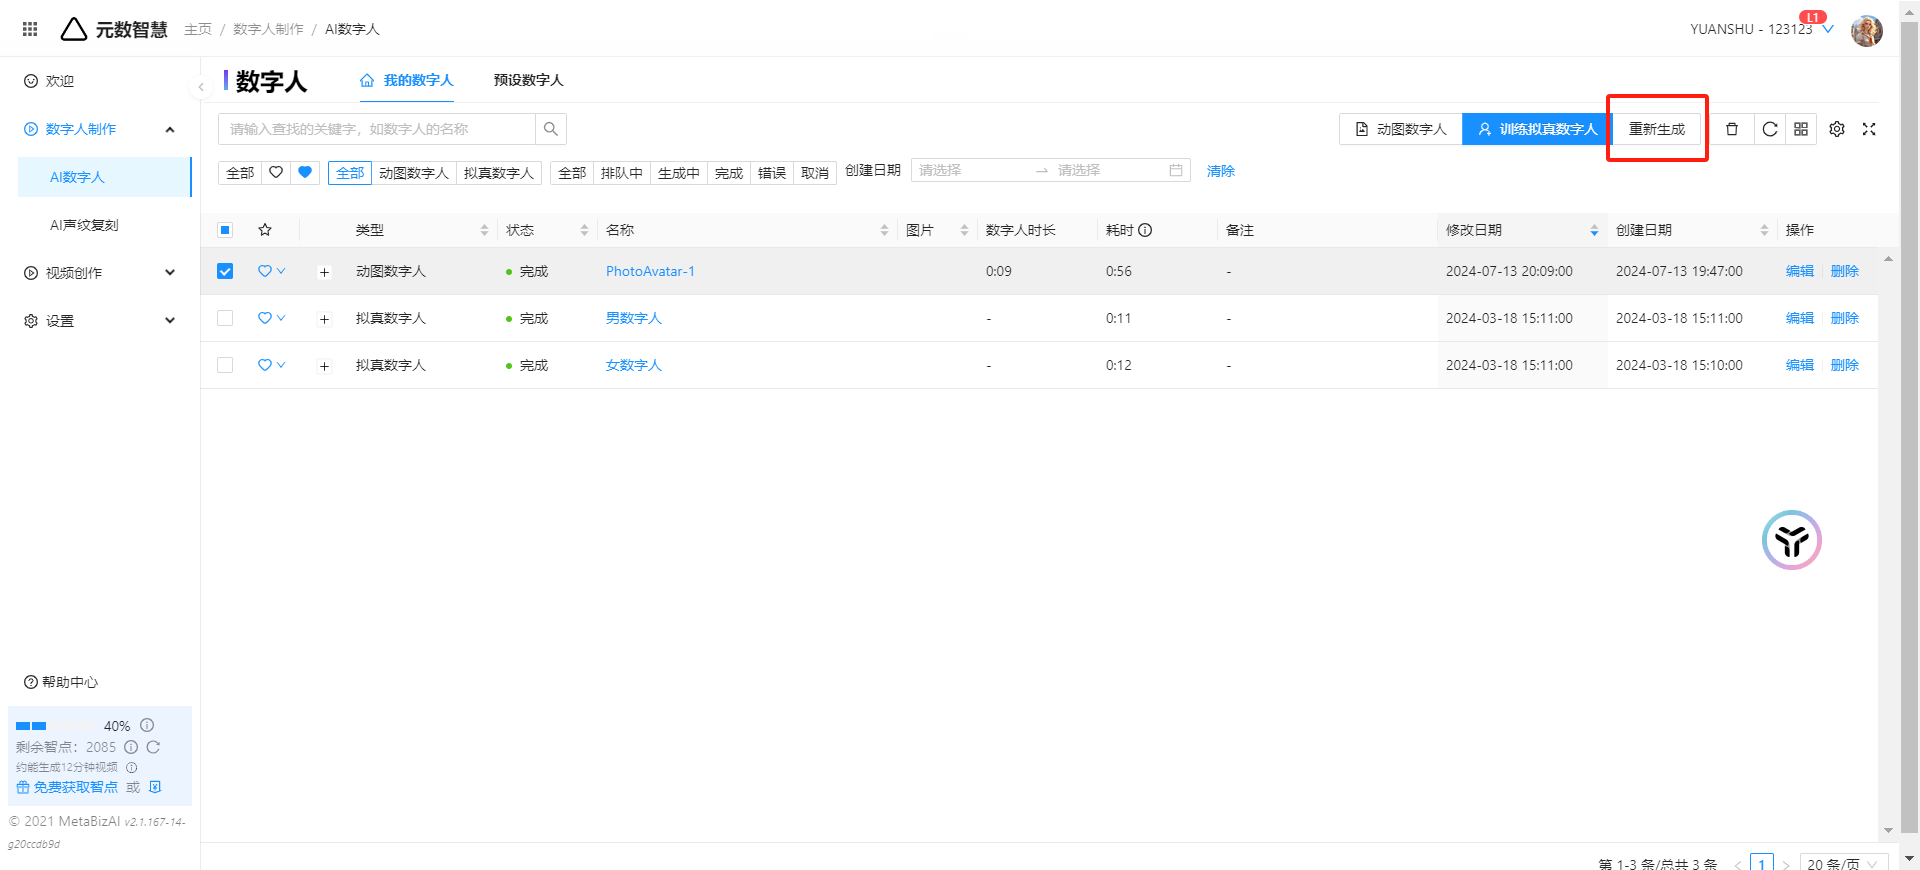Viewport: 1920px width, 870px height.
Task: Filter by filled heart favorites
Action: coord(305,172)
